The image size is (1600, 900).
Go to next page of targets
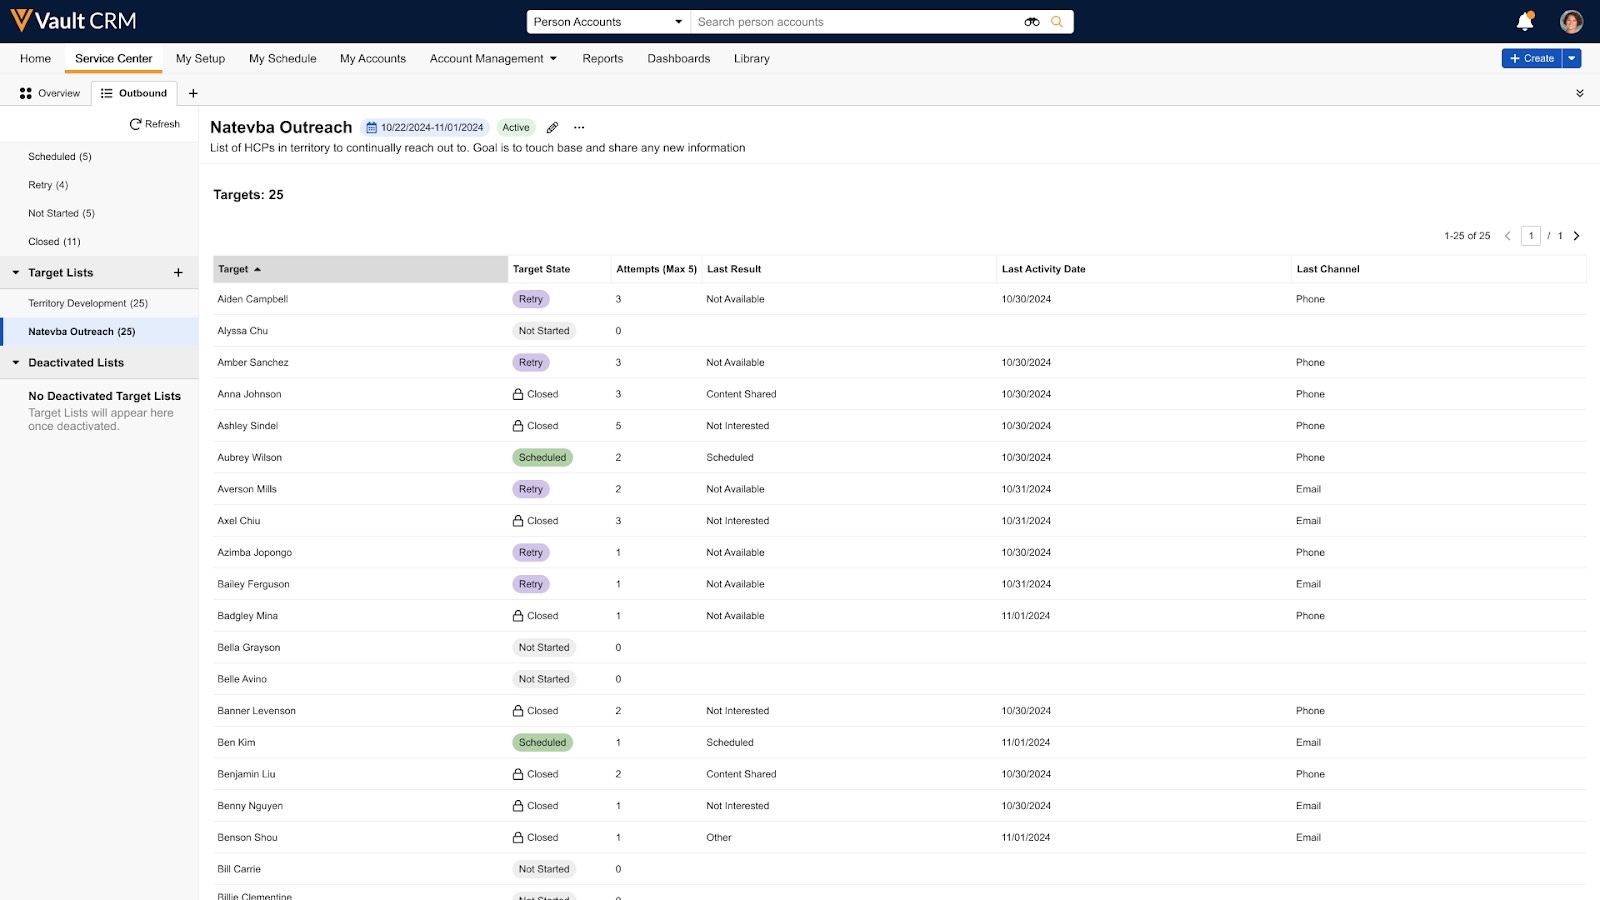[1577, 236]
